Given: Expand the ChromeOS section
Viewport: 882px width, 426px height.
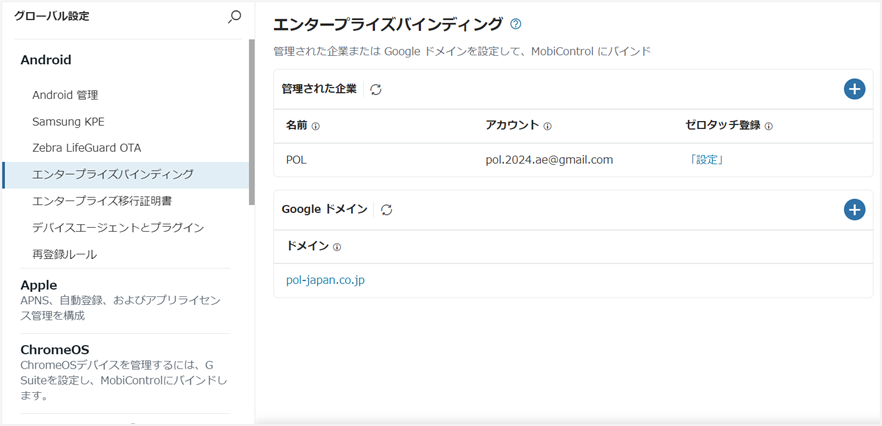Looking at the screenshot, I should (x=55, y=349).
